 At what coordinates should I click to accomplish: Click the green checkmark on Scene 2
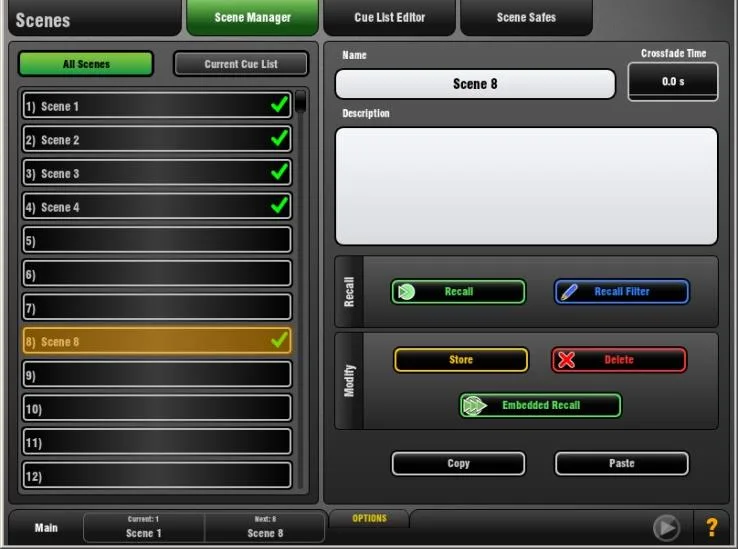coord(280,138)
